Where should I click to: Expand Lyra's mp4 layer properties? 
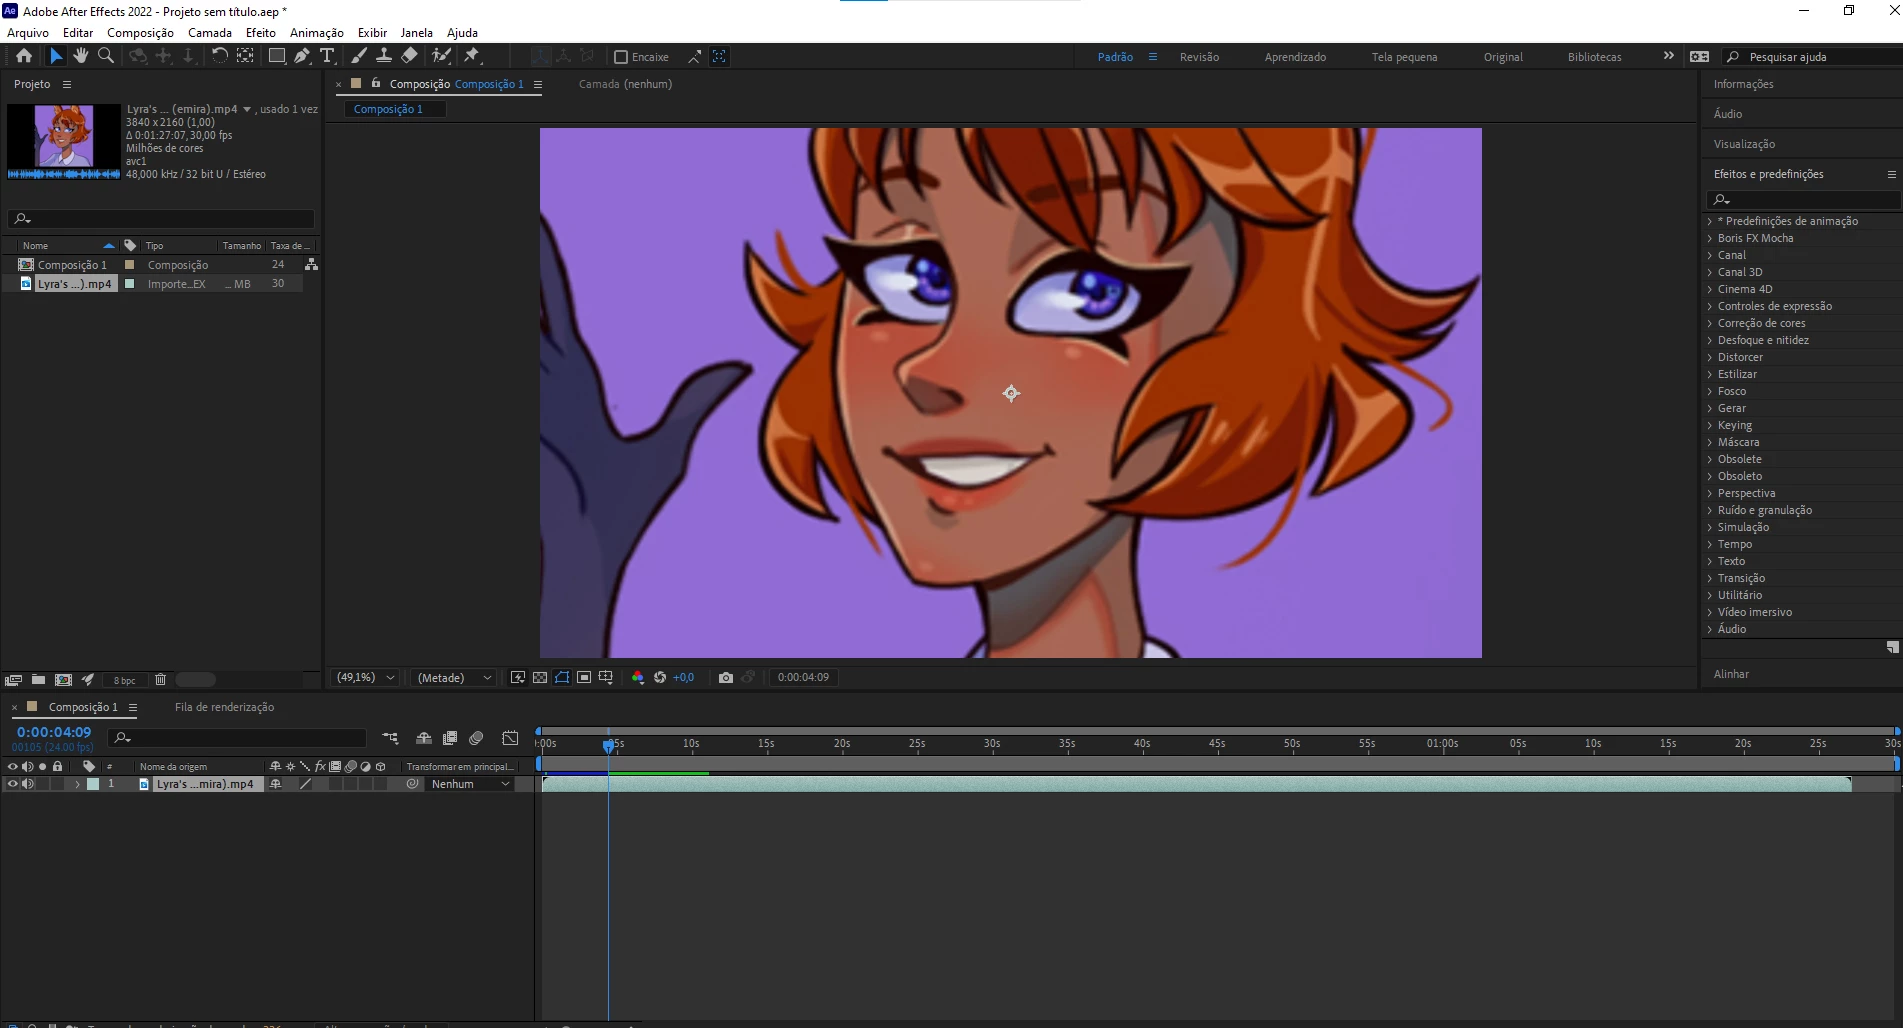(77, 784)
